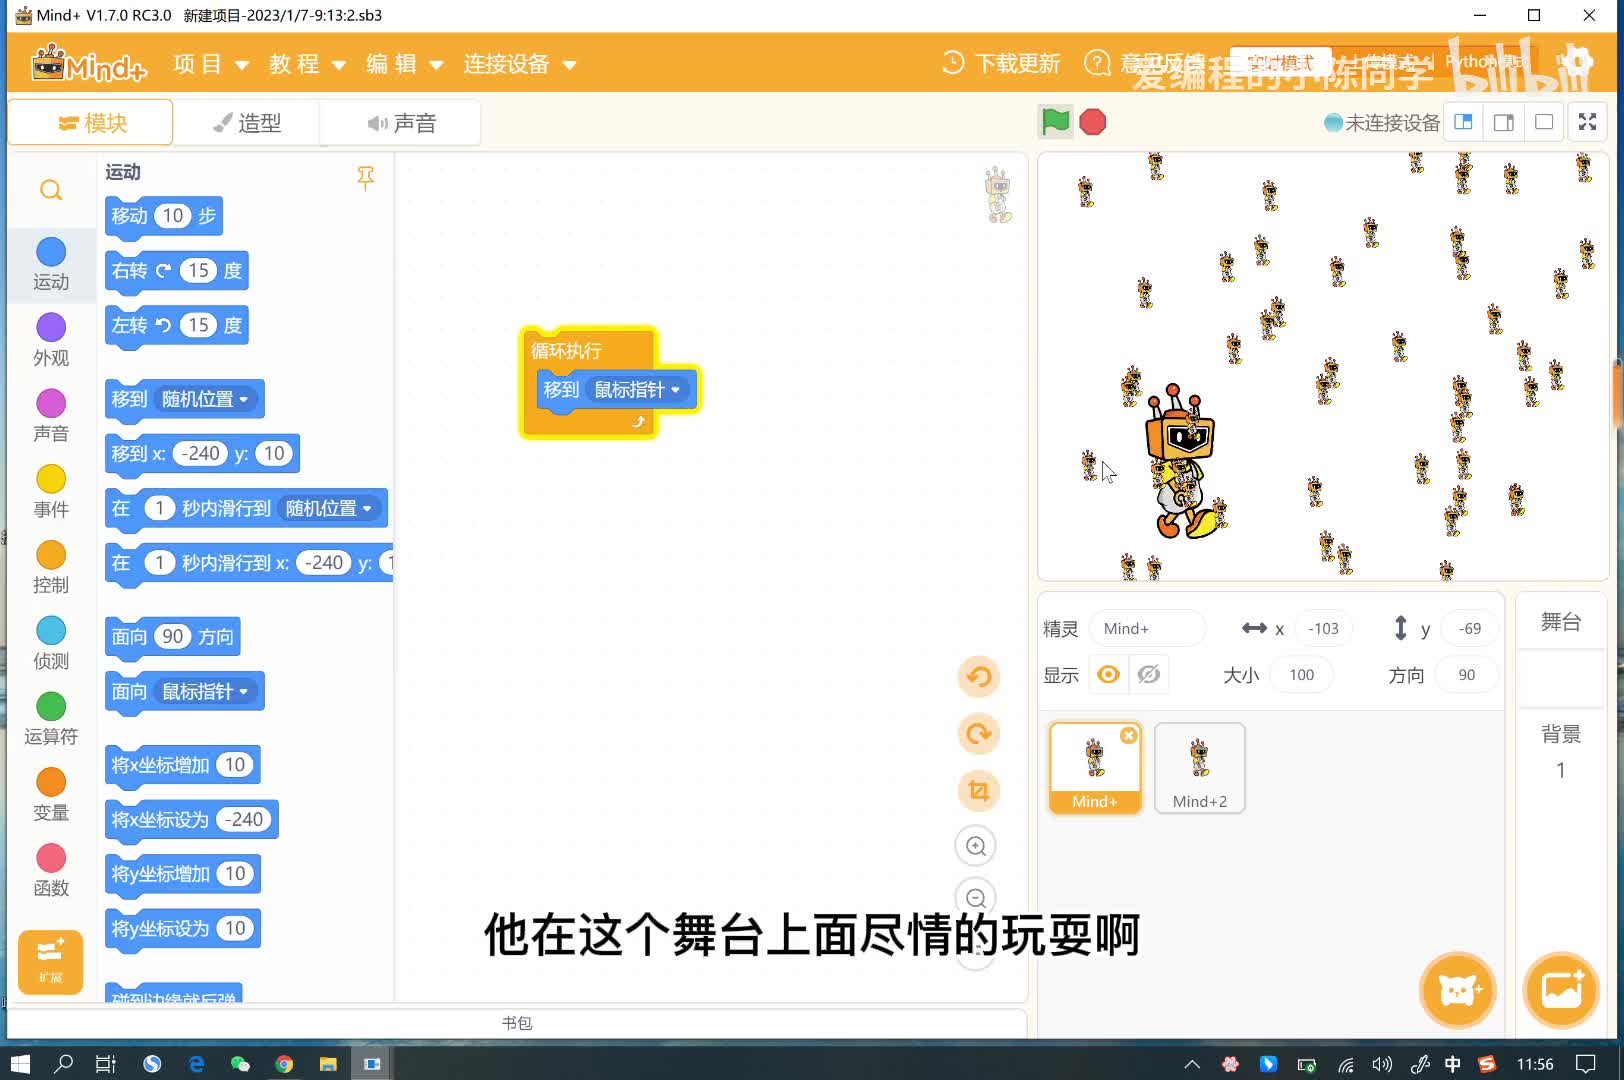Click the taskbar volume icon
This screenshot has width=1624, height=1080.
1382,1064
